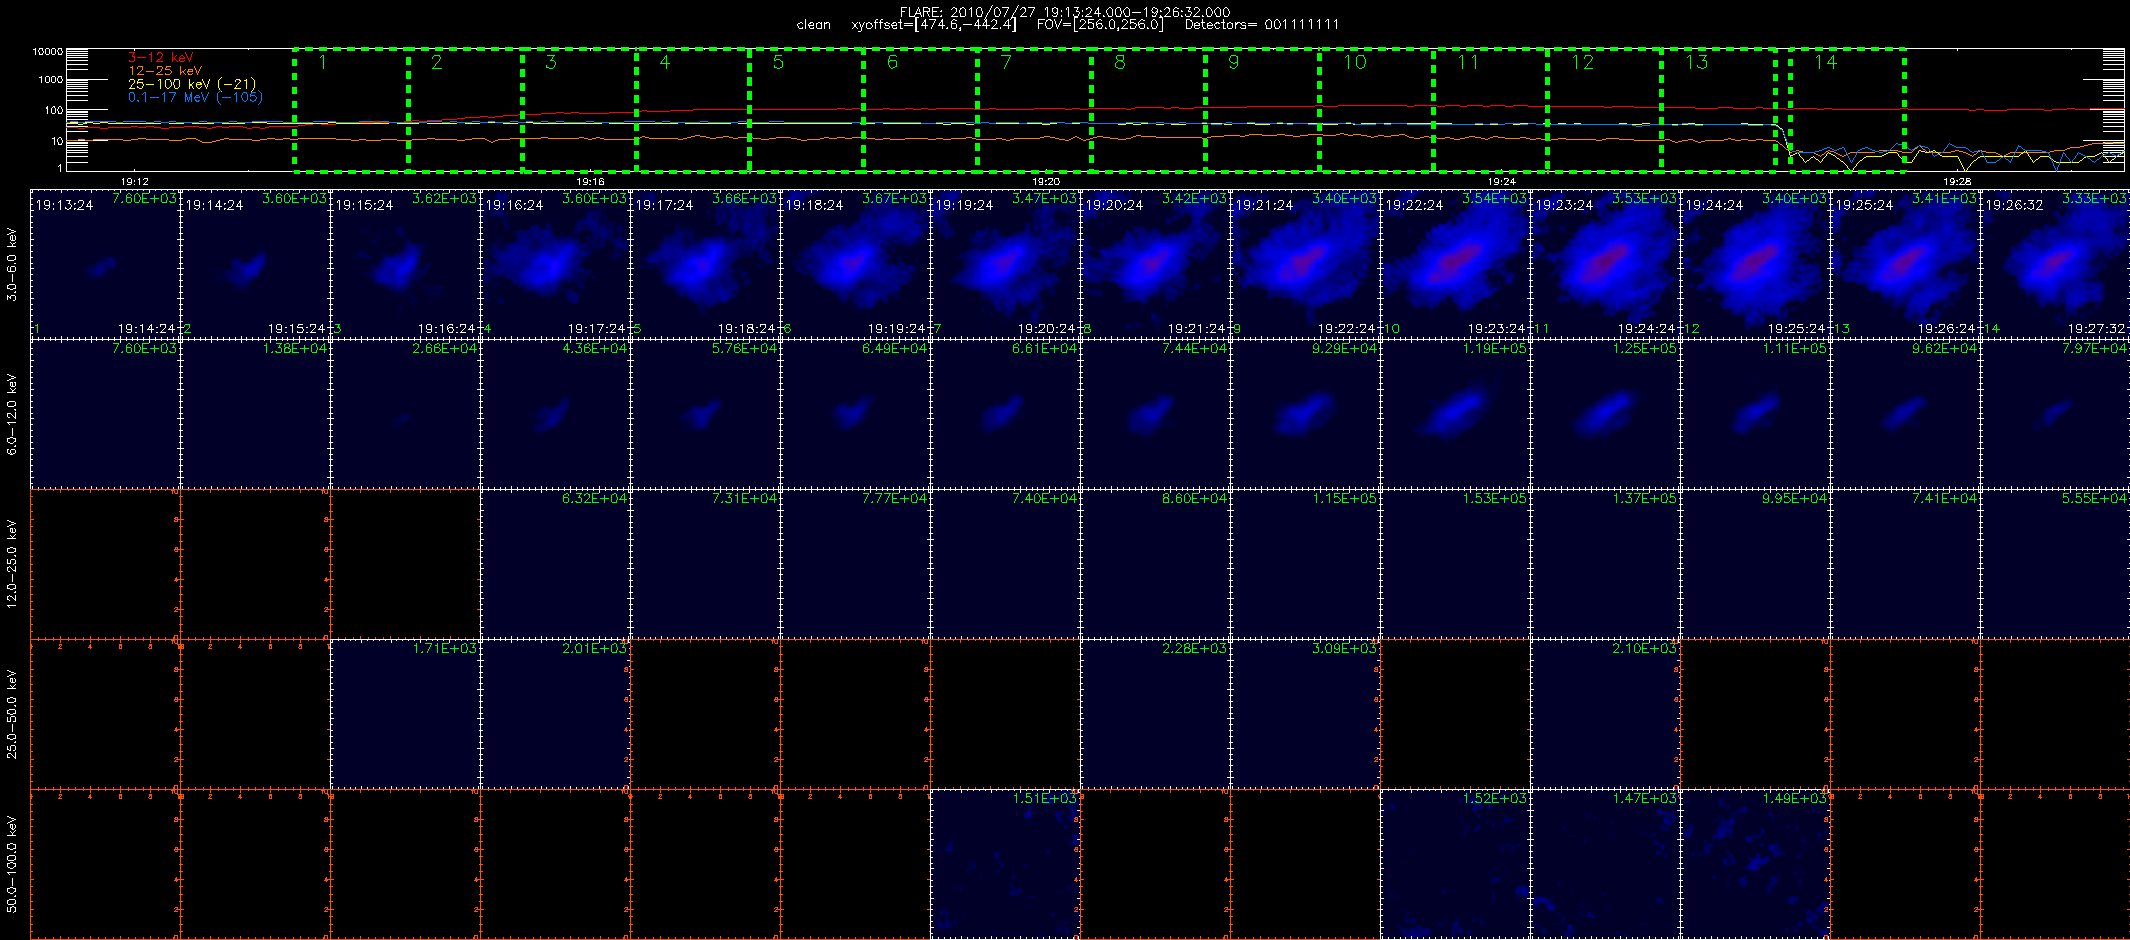Open the 50.0-100.0 keV image with peak 1.51E+03

[1005, 864]
